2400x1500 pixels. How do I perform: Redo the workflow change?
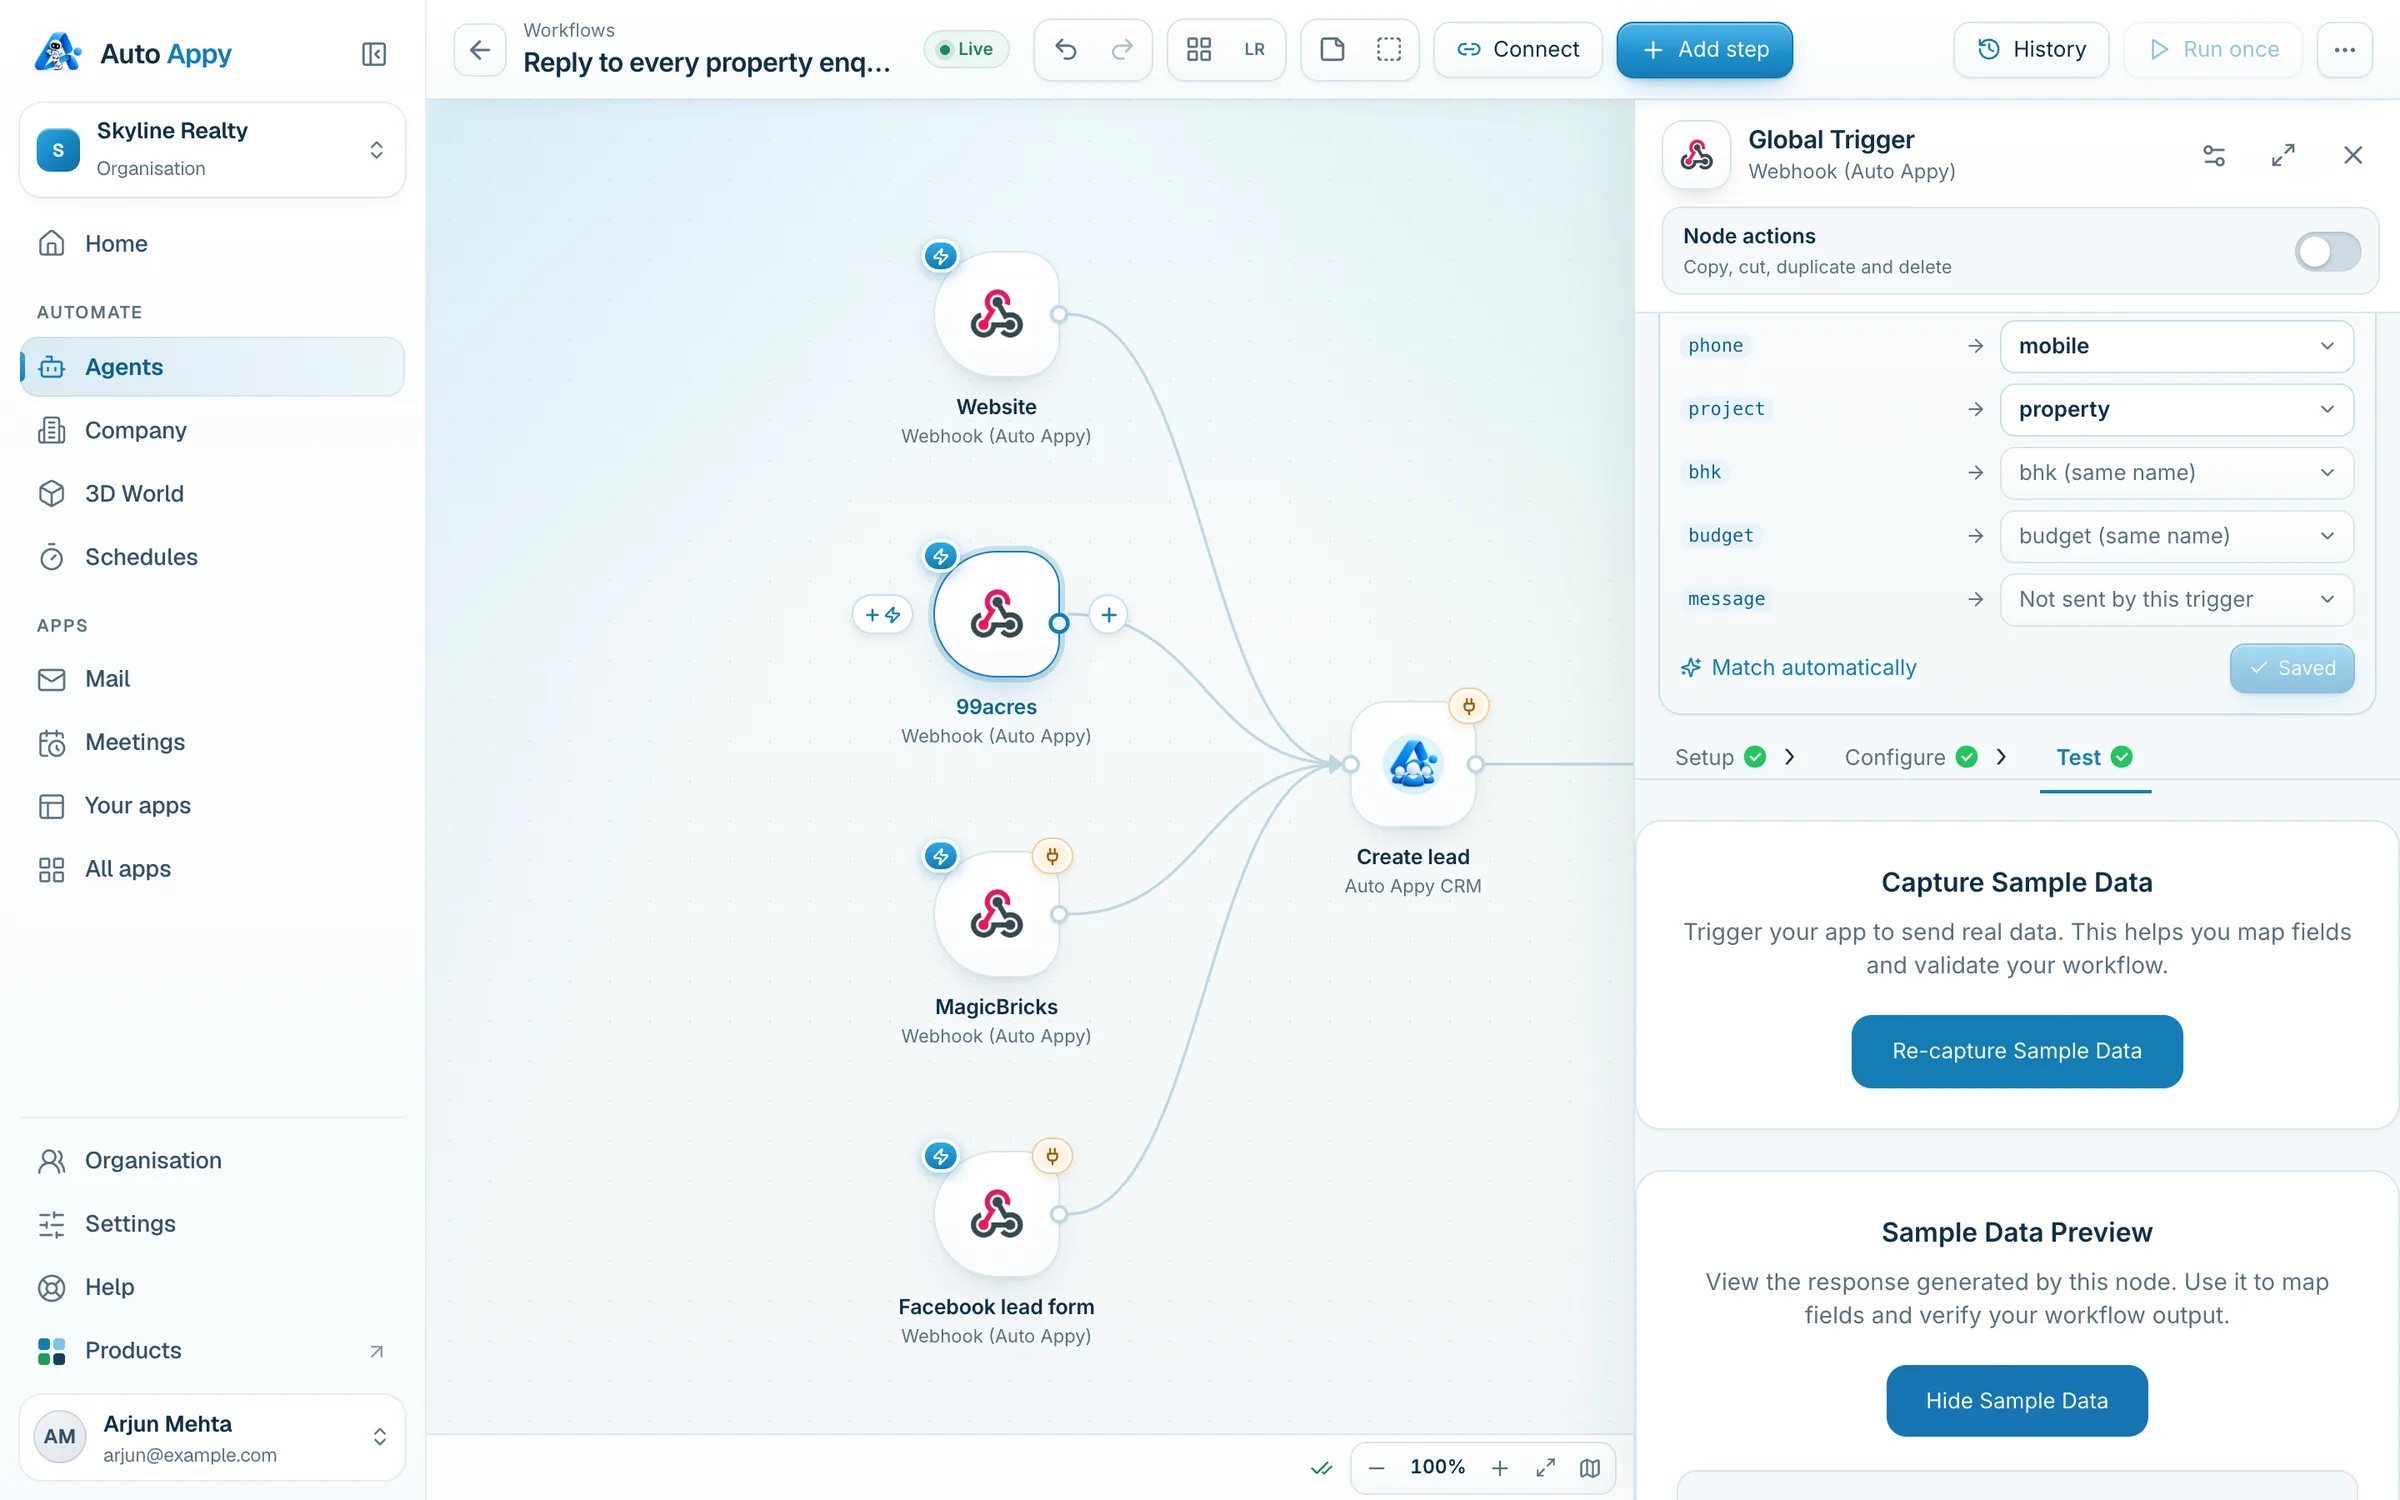[x=1122, y=49]
